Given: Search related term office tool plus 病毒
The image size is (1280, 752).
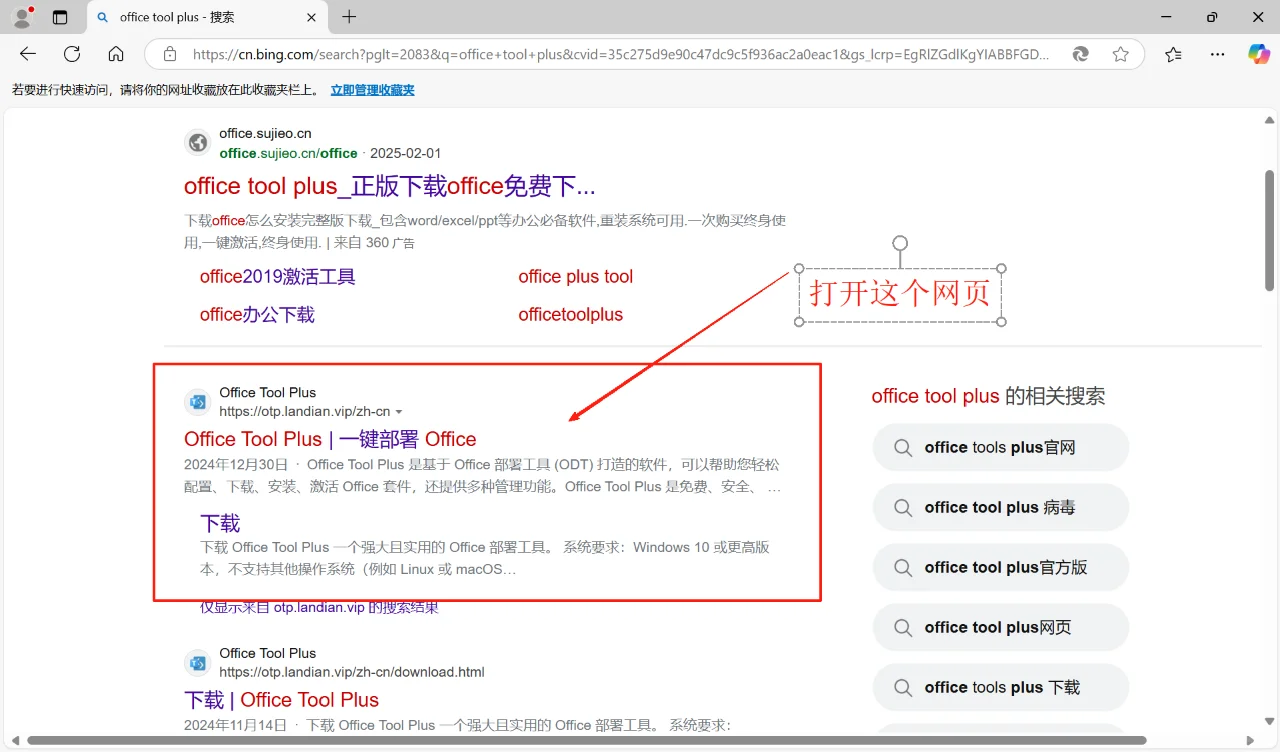Looking at the screenshot, I should point(1000,507).
